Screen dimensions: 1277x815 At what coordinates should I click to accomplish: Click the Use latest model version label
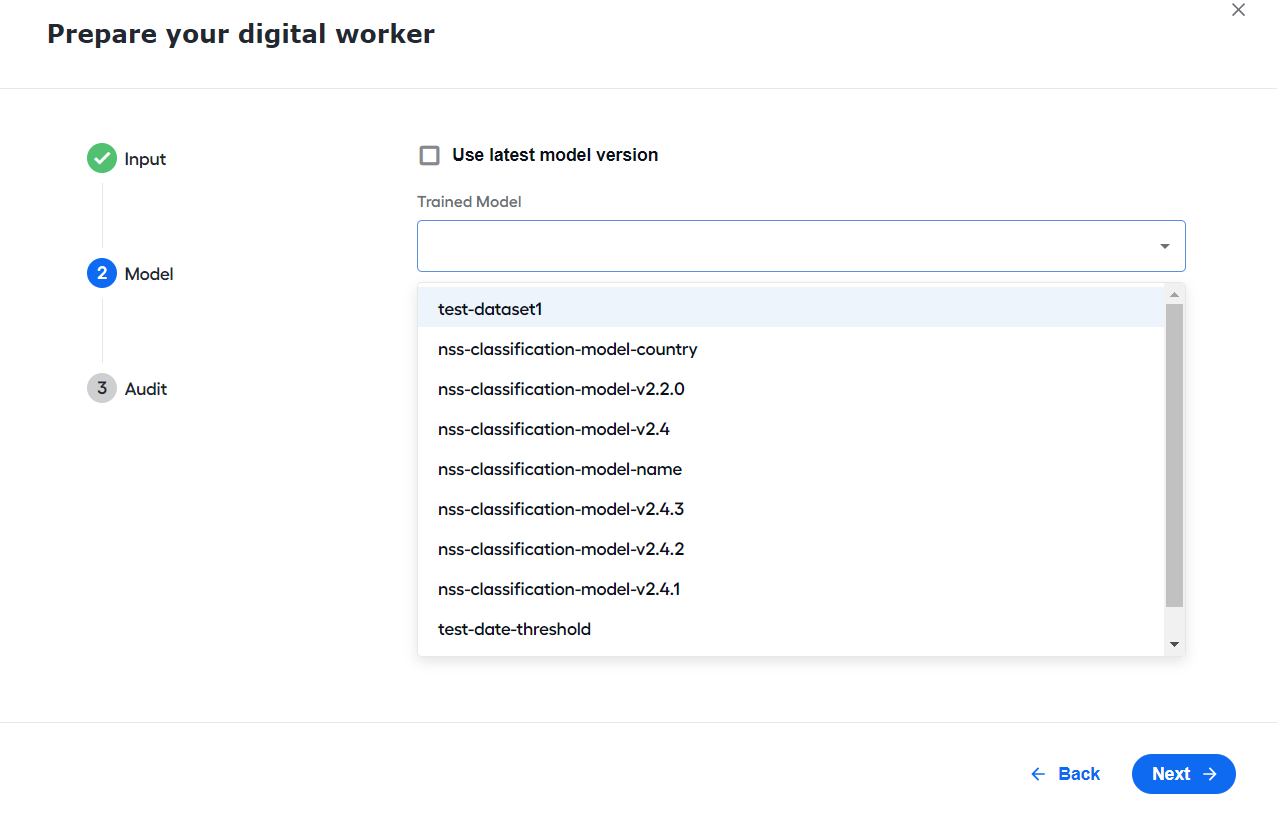click(555, 155)
